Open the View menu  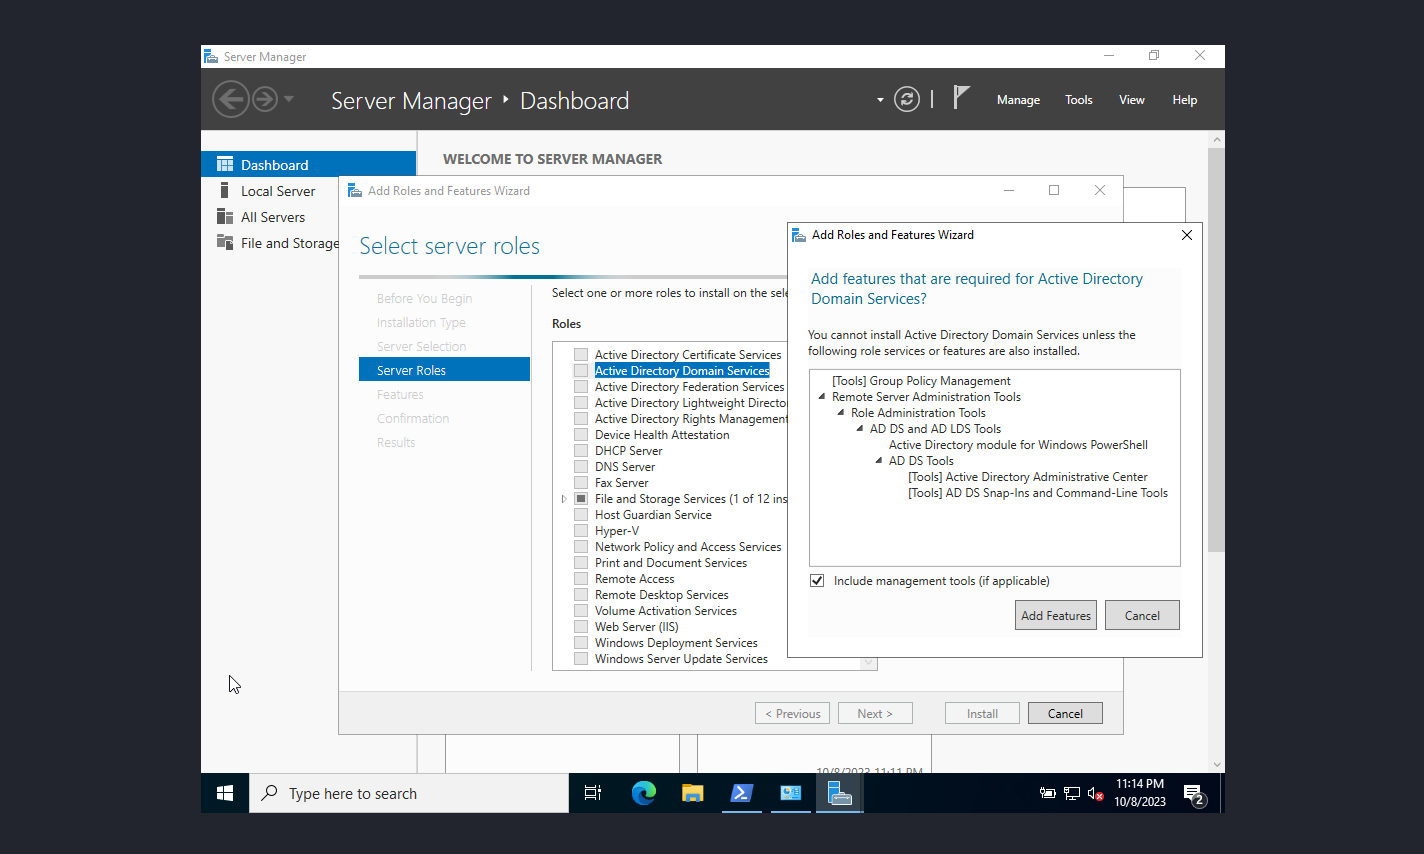1131,100
